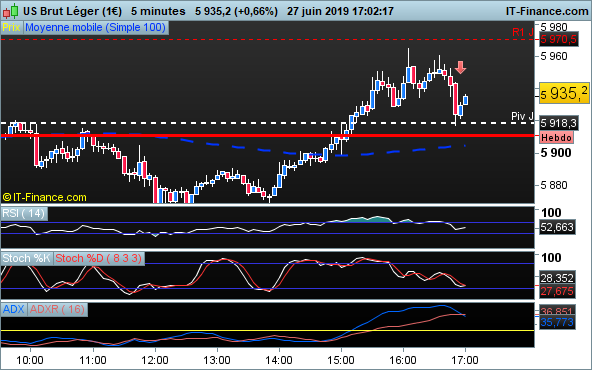
Task: Click the Stochastic scale label 100
Action: tap(551, 258)
